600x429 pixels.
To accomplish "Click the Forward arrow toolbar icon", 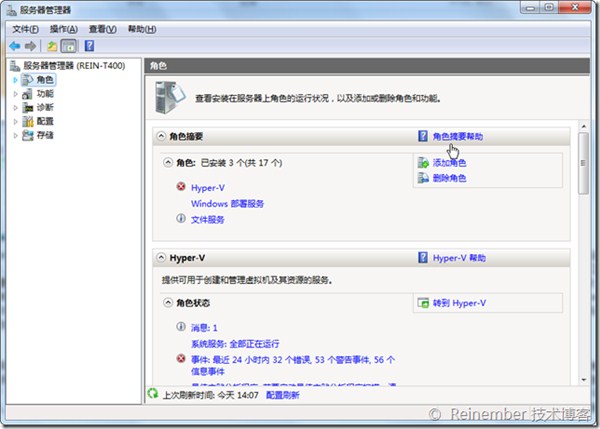I will click(x=31, y=46).
